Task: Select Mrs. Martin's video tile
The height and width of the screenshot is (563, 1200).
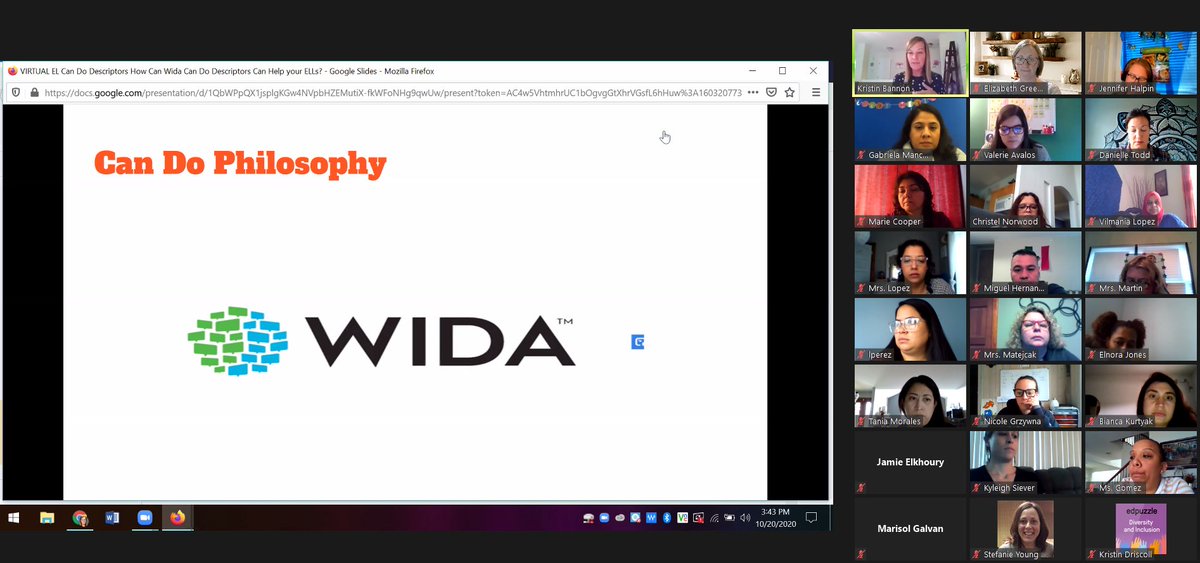Action: [1140, 263]
